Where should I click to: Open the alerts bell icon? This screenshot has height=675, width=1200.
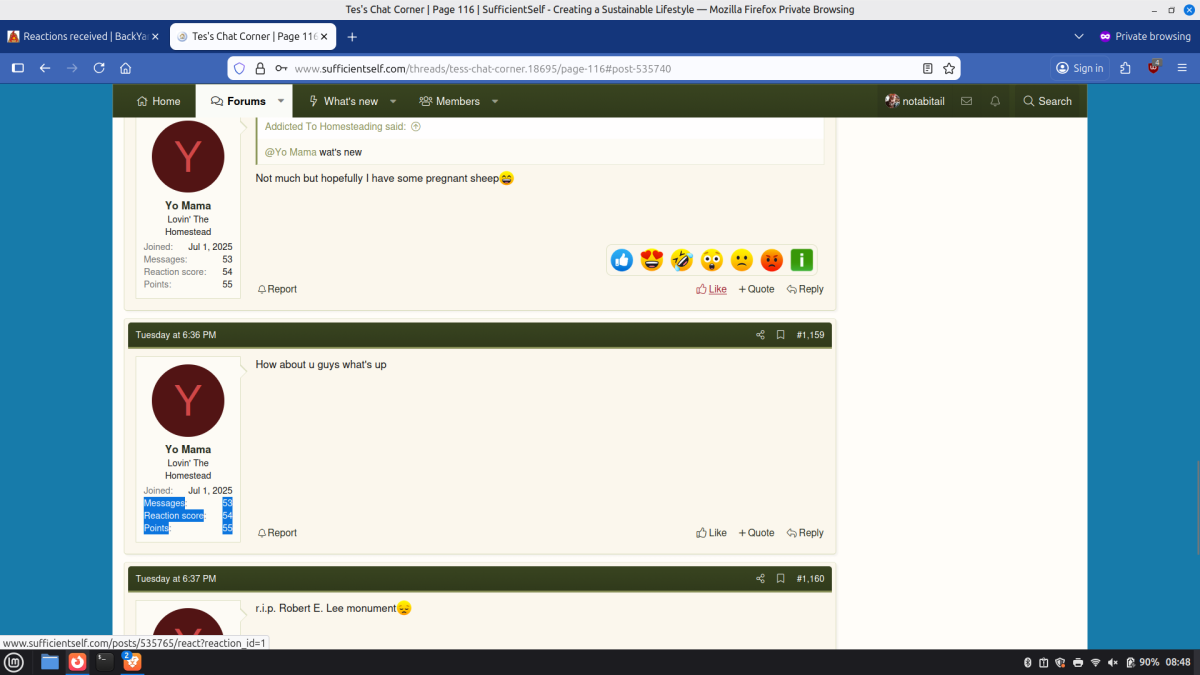(995, 101)
